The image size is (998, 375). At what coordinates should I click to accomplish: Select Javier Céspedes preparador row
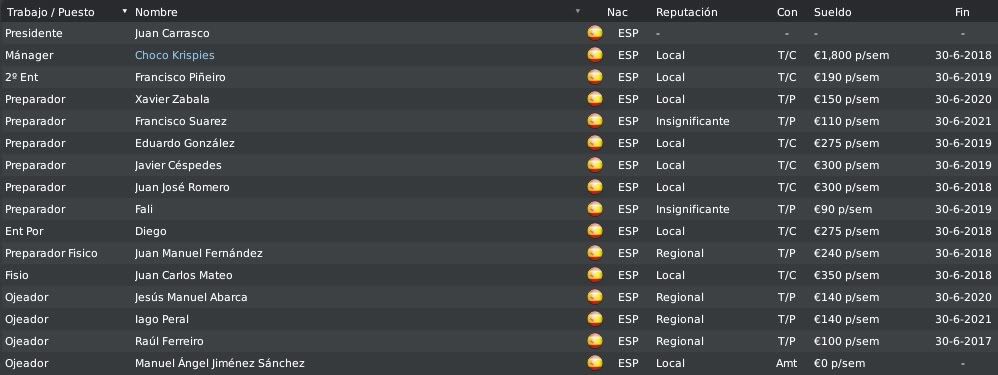click(499, 166)
